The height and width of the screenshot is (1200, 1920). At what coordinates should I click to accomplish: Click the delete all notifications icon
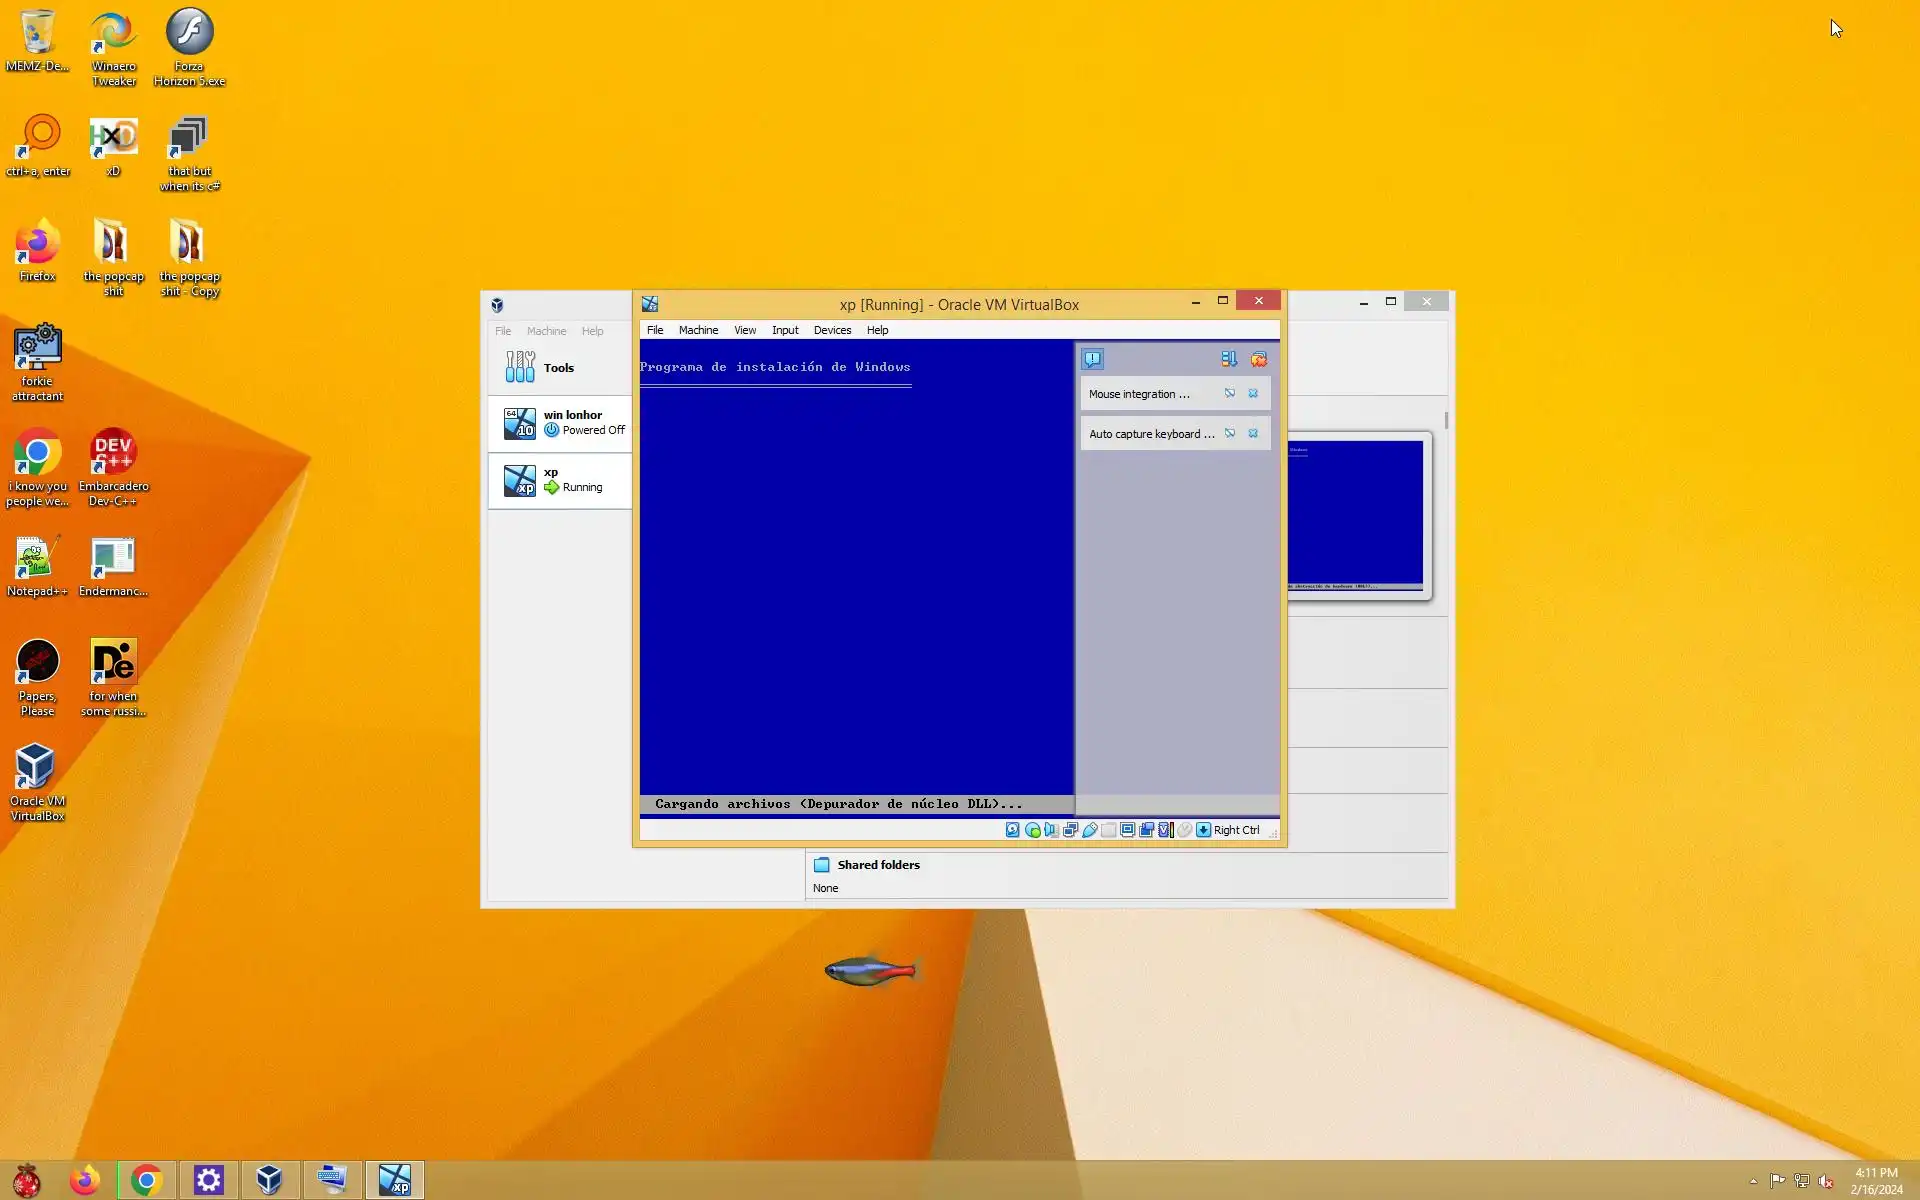tap(1259, 359)
